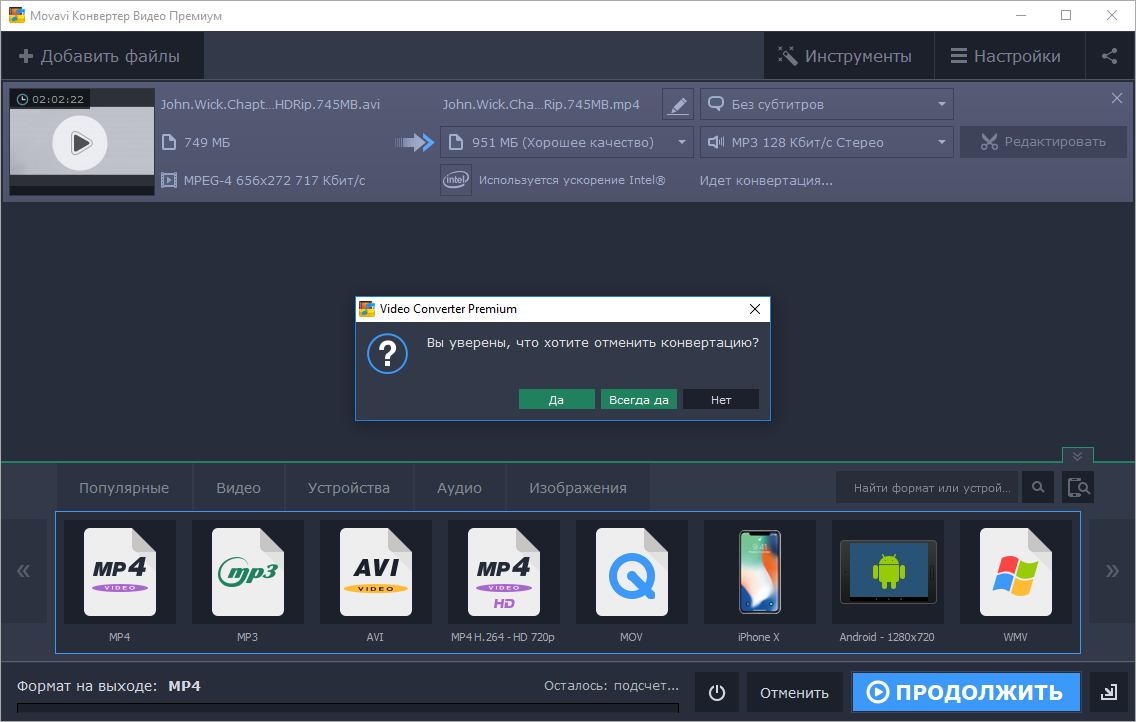The height and width of the screenshot is (722, 1136).
Task: Click the Формат на выходе: MP4 label
Action: coord(109,686)
